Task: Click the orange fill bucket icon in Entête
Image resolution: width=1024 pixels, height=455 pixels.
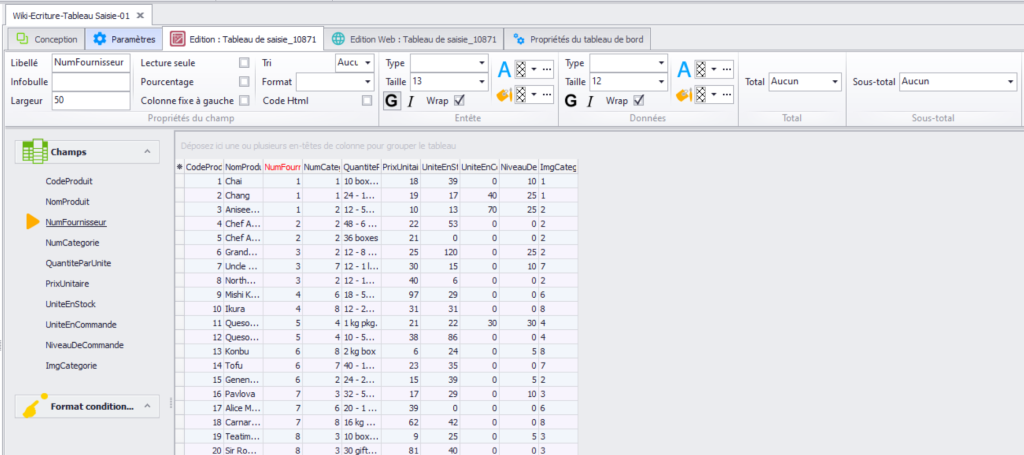Action: [504, 95]
